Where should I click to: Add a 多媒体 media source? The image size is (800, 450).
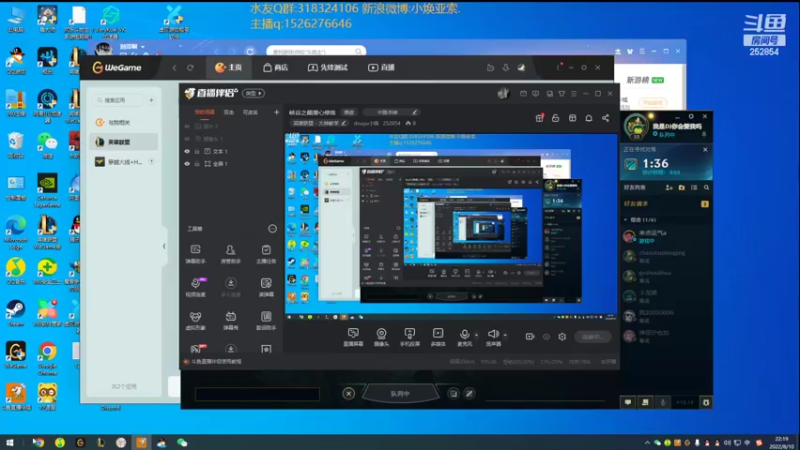click(438, 337)
